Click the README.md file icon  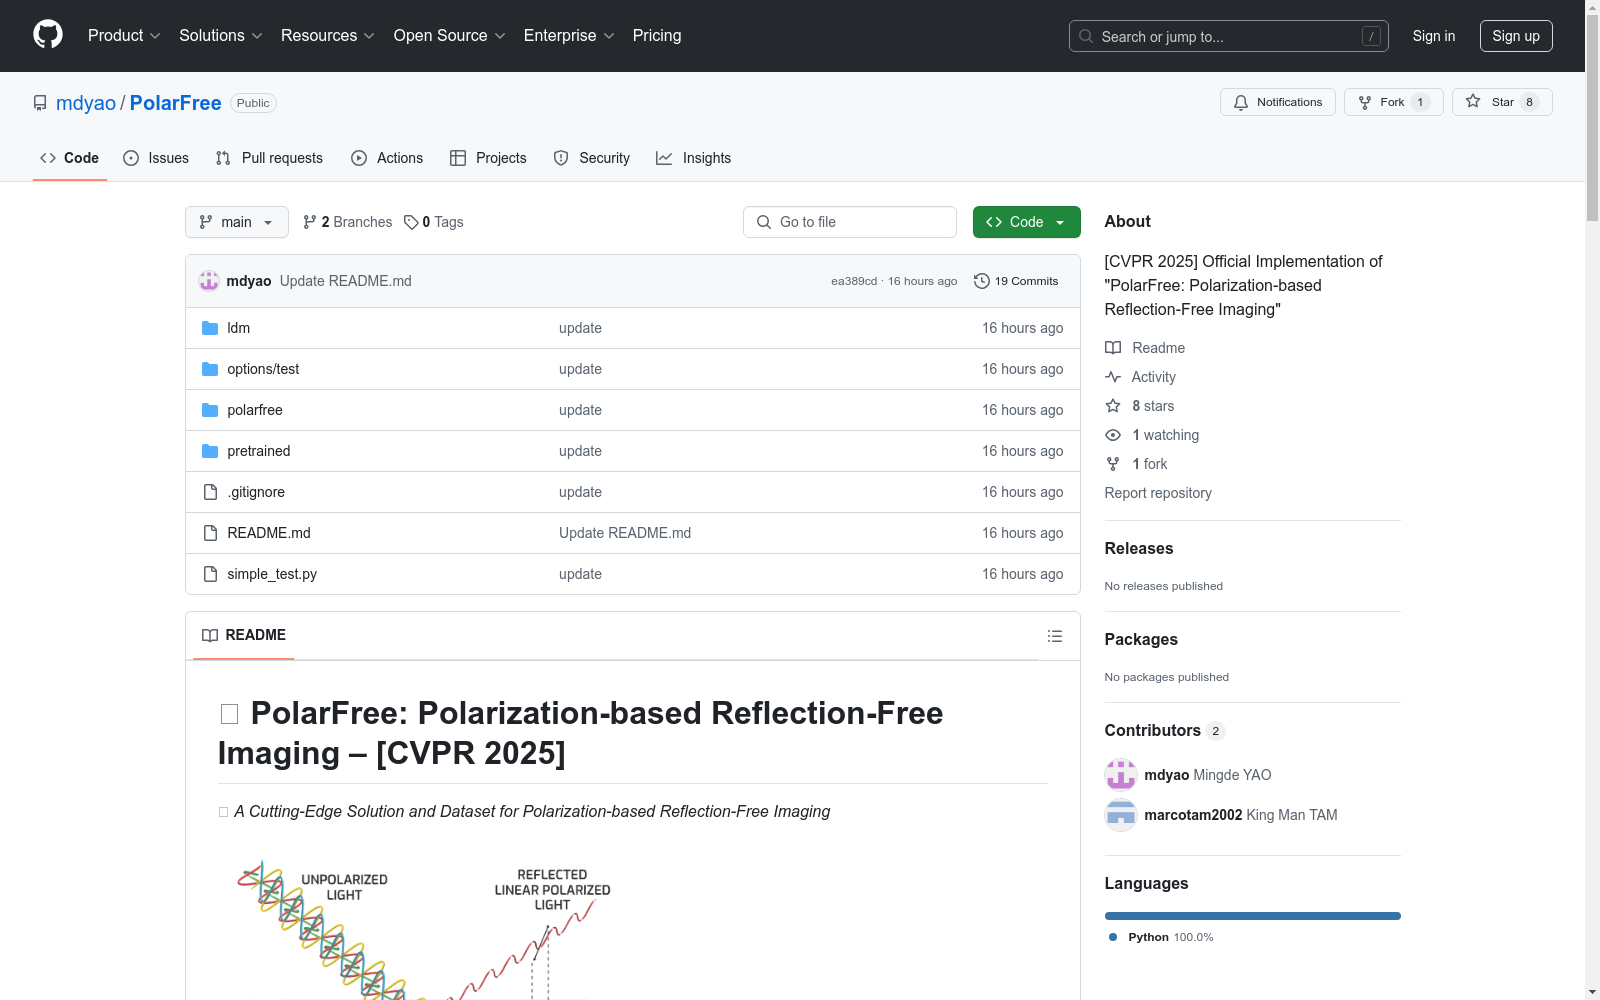[x=210, y=533]
